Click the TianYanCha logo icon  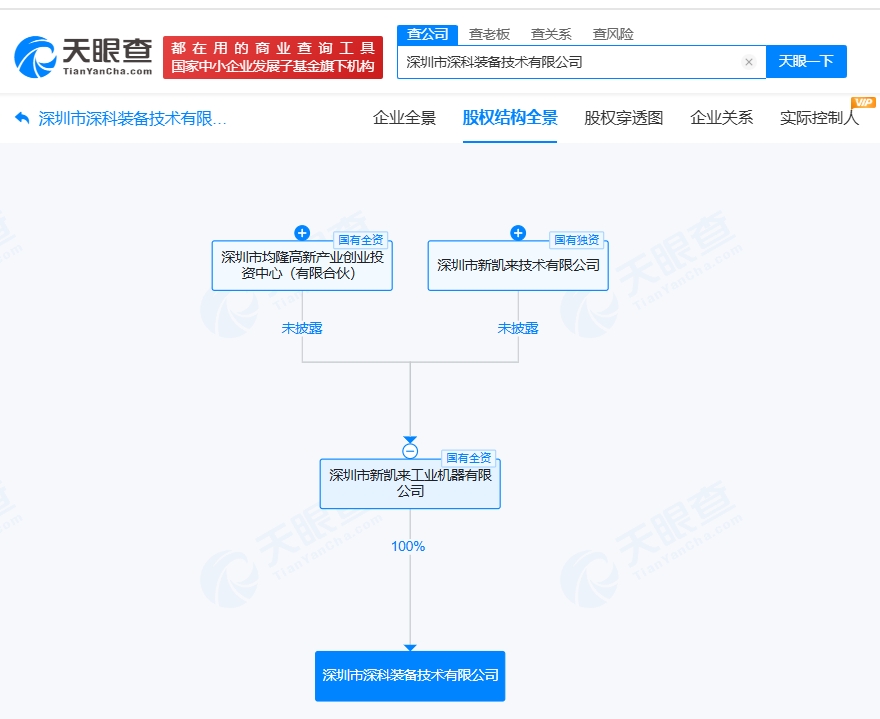36,57
